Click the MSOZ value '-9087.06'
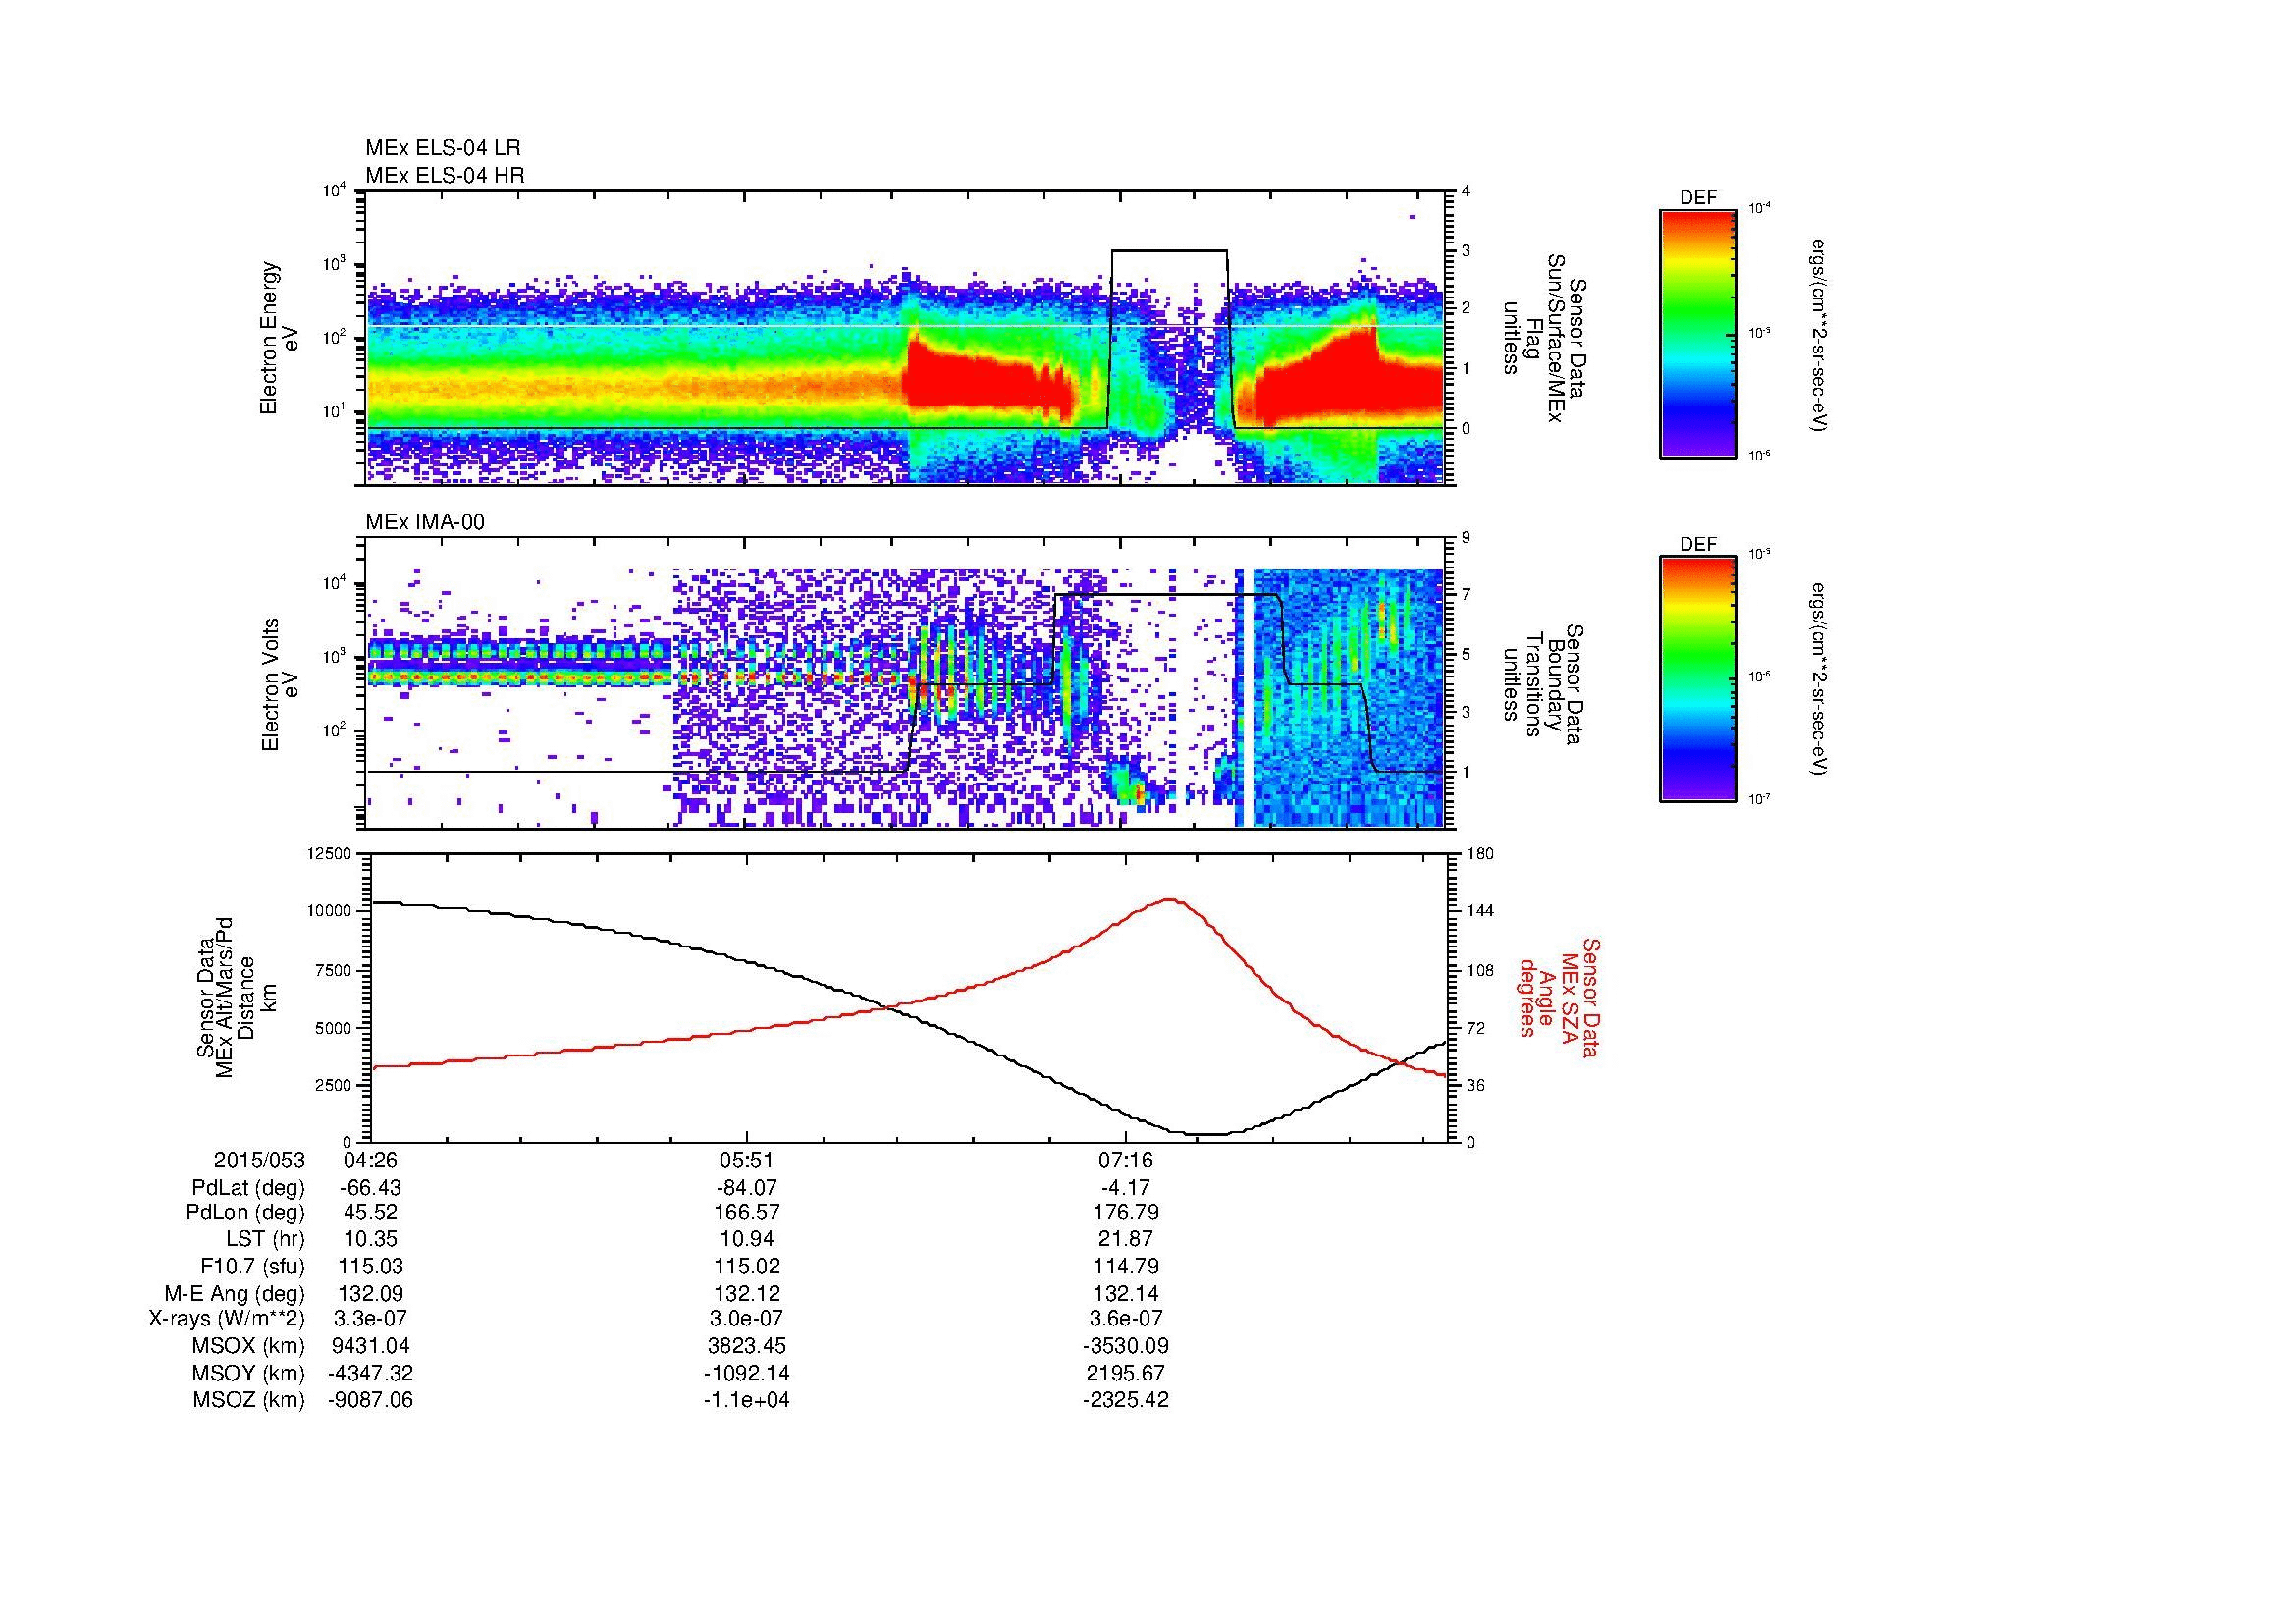 (370, 1400)
